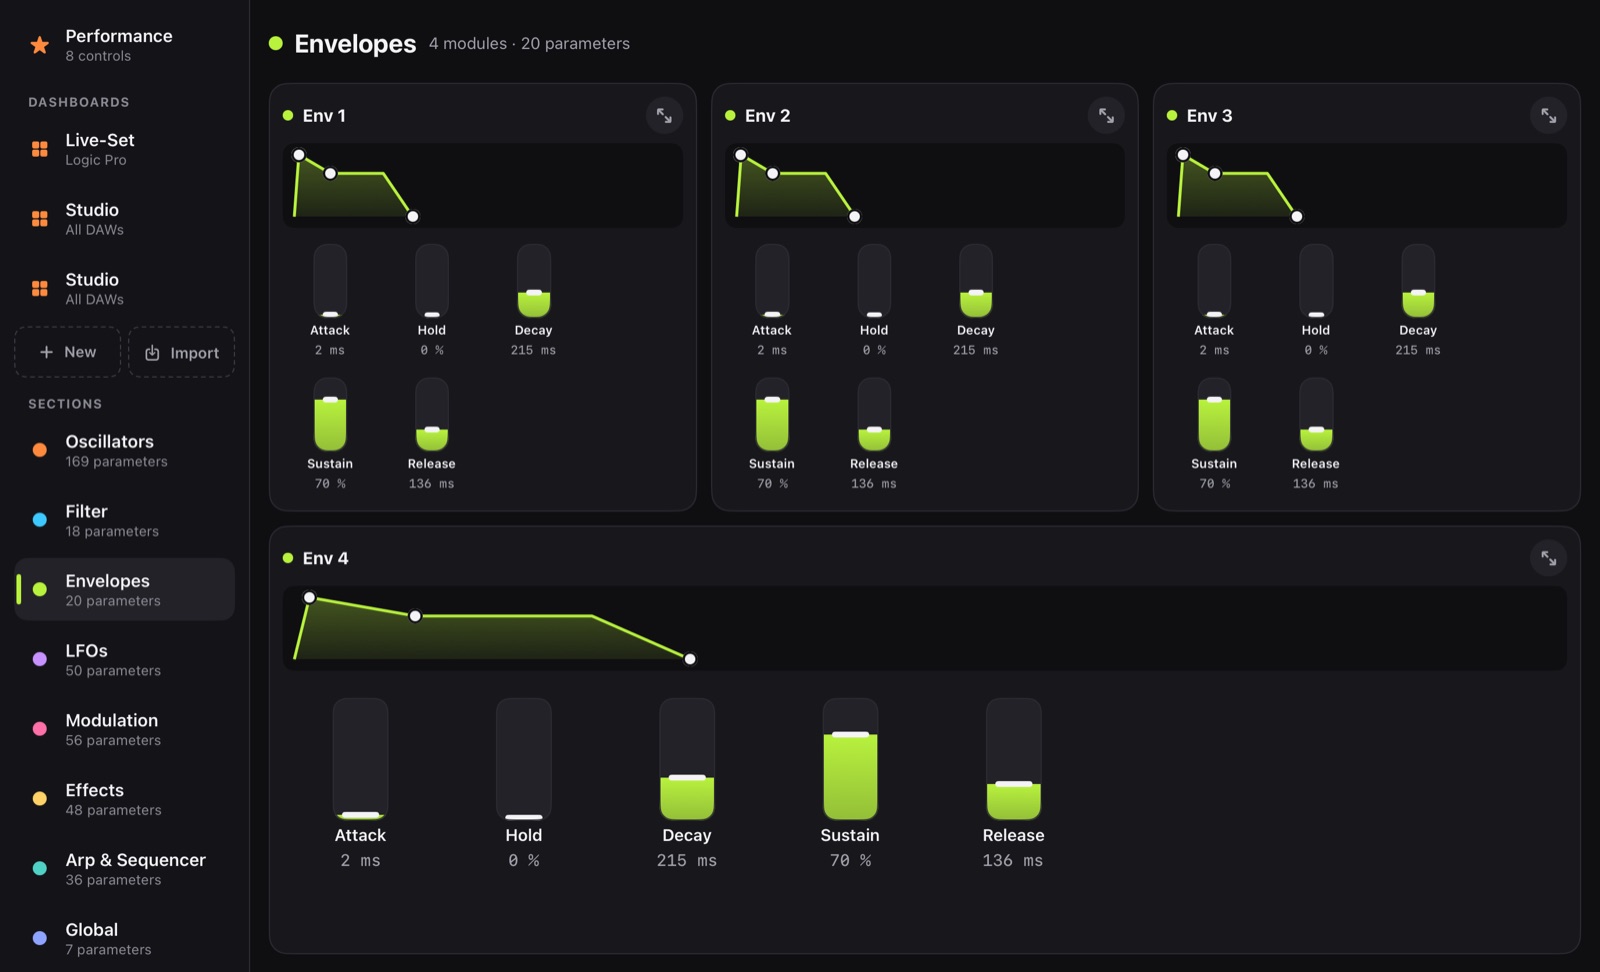
Task: Click the Env 4 Release slider
Action: click(1014, 759)
